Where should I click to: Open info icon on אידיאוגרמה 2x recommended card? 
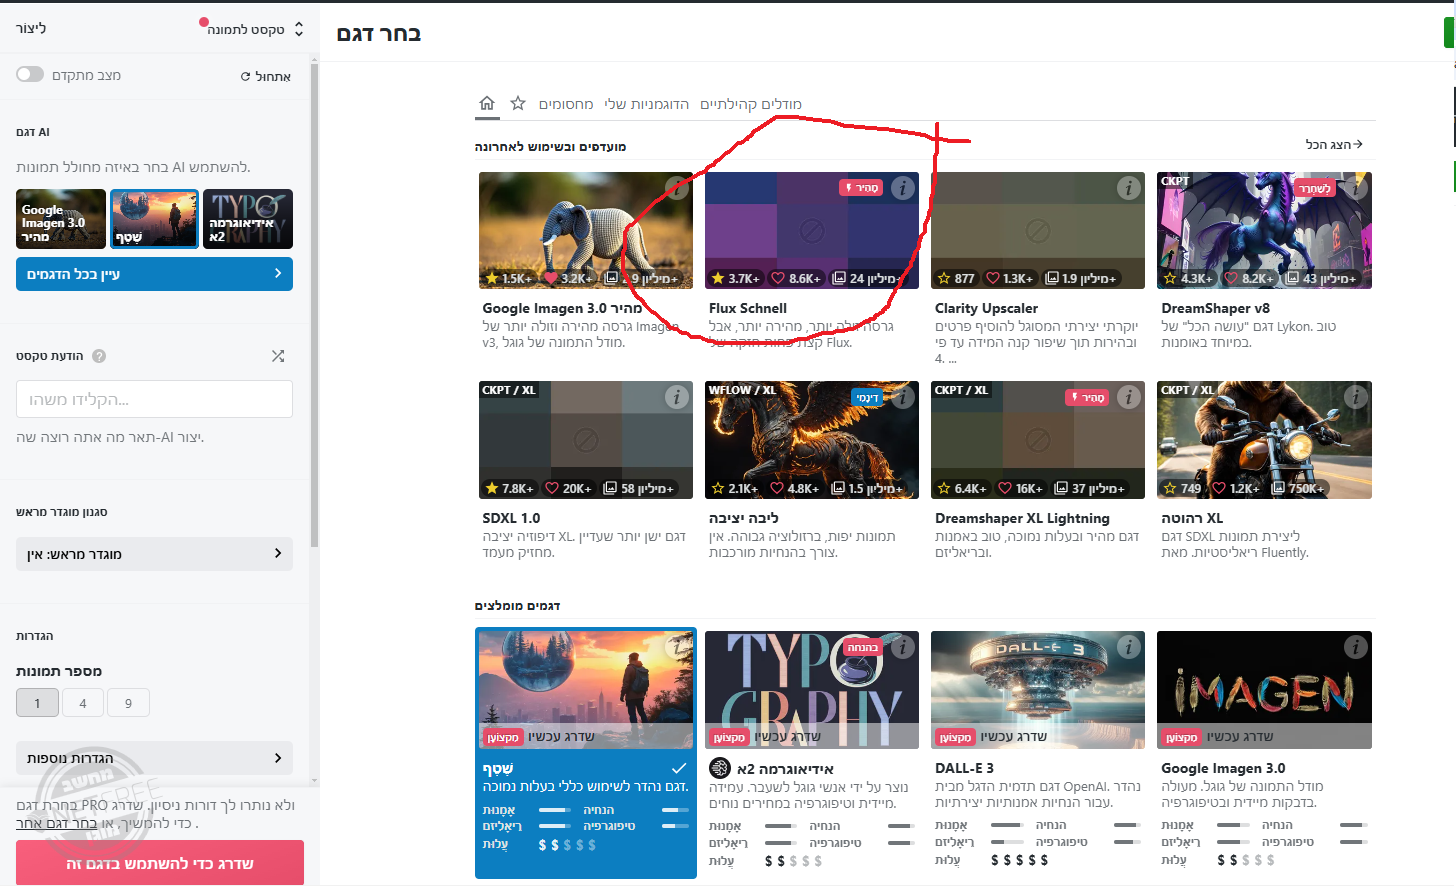903,647
